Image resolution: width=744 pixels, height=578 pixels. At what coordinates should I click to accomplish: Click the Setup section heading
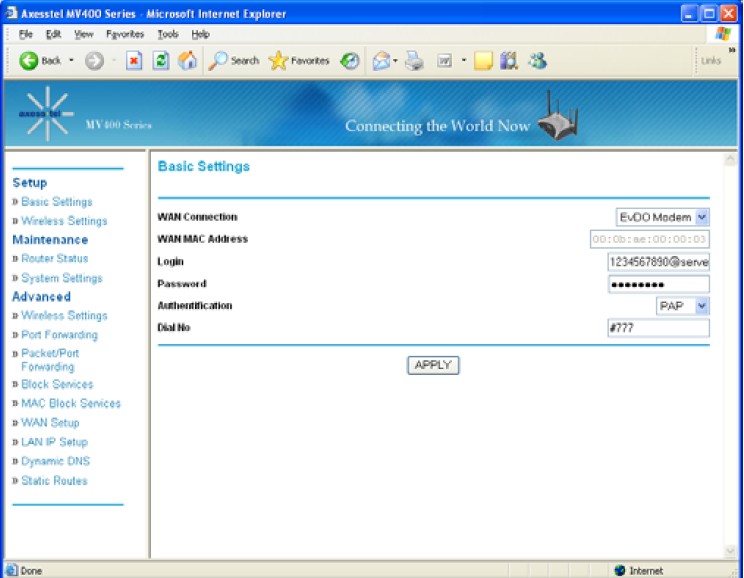coord(29,183)
